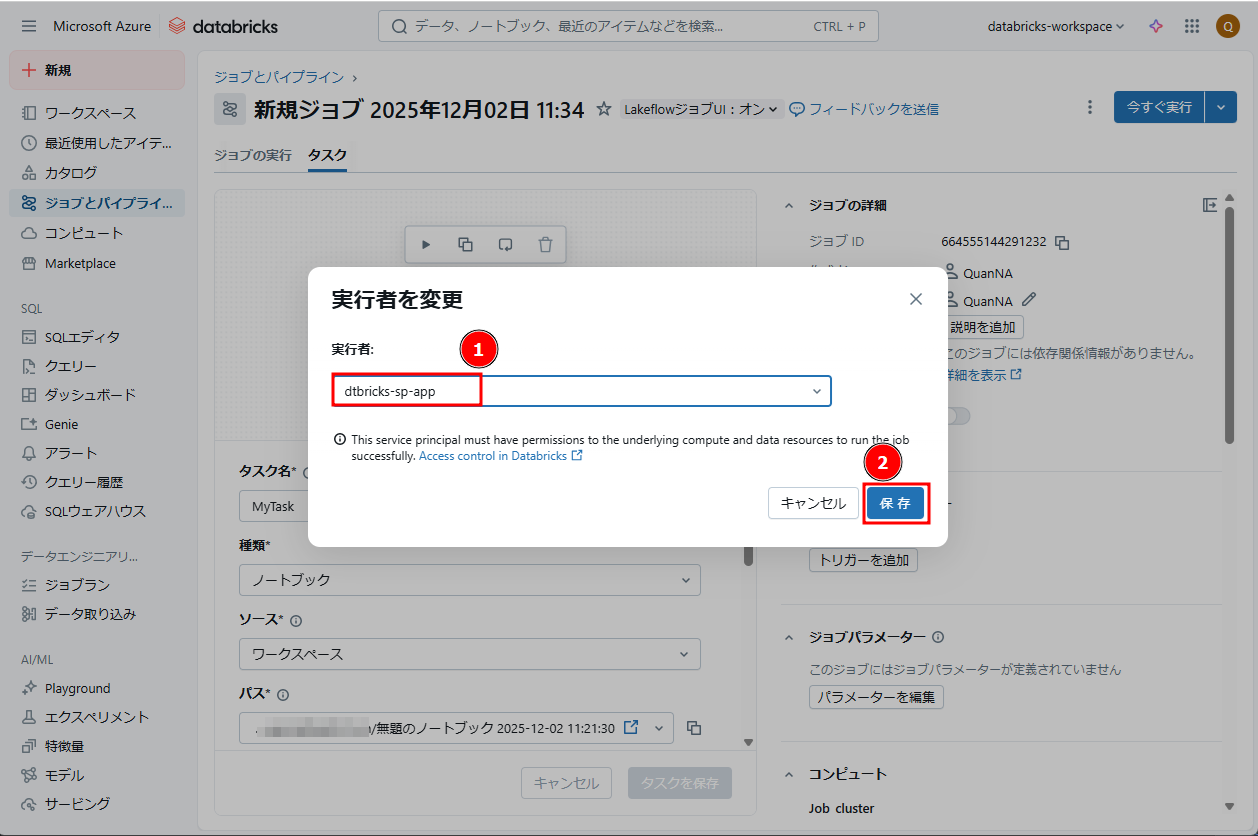The width and height of the screenshot is (1258, 836).
Task: Click the search box in header
Action: pos(627,26)
